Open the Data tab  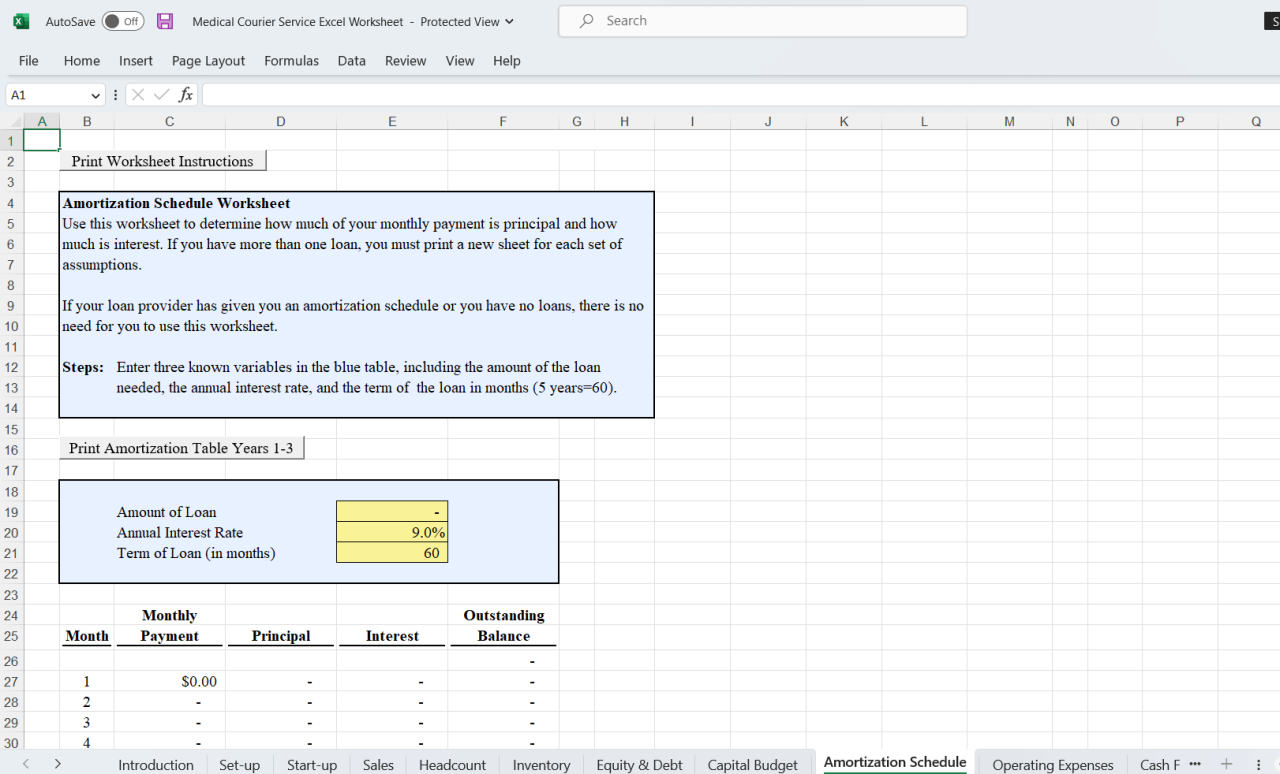tap(351, 61)
